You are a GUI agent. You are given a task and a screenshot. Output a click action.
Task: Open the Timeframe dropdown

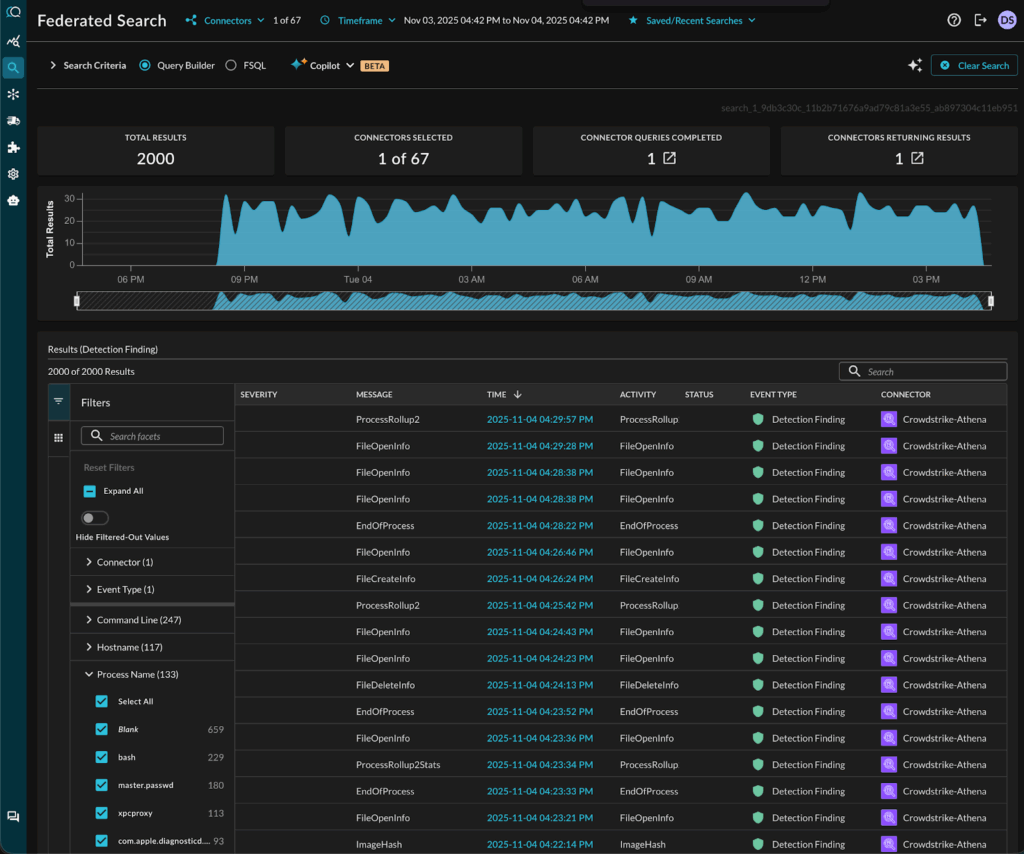(x=358, y=20)
